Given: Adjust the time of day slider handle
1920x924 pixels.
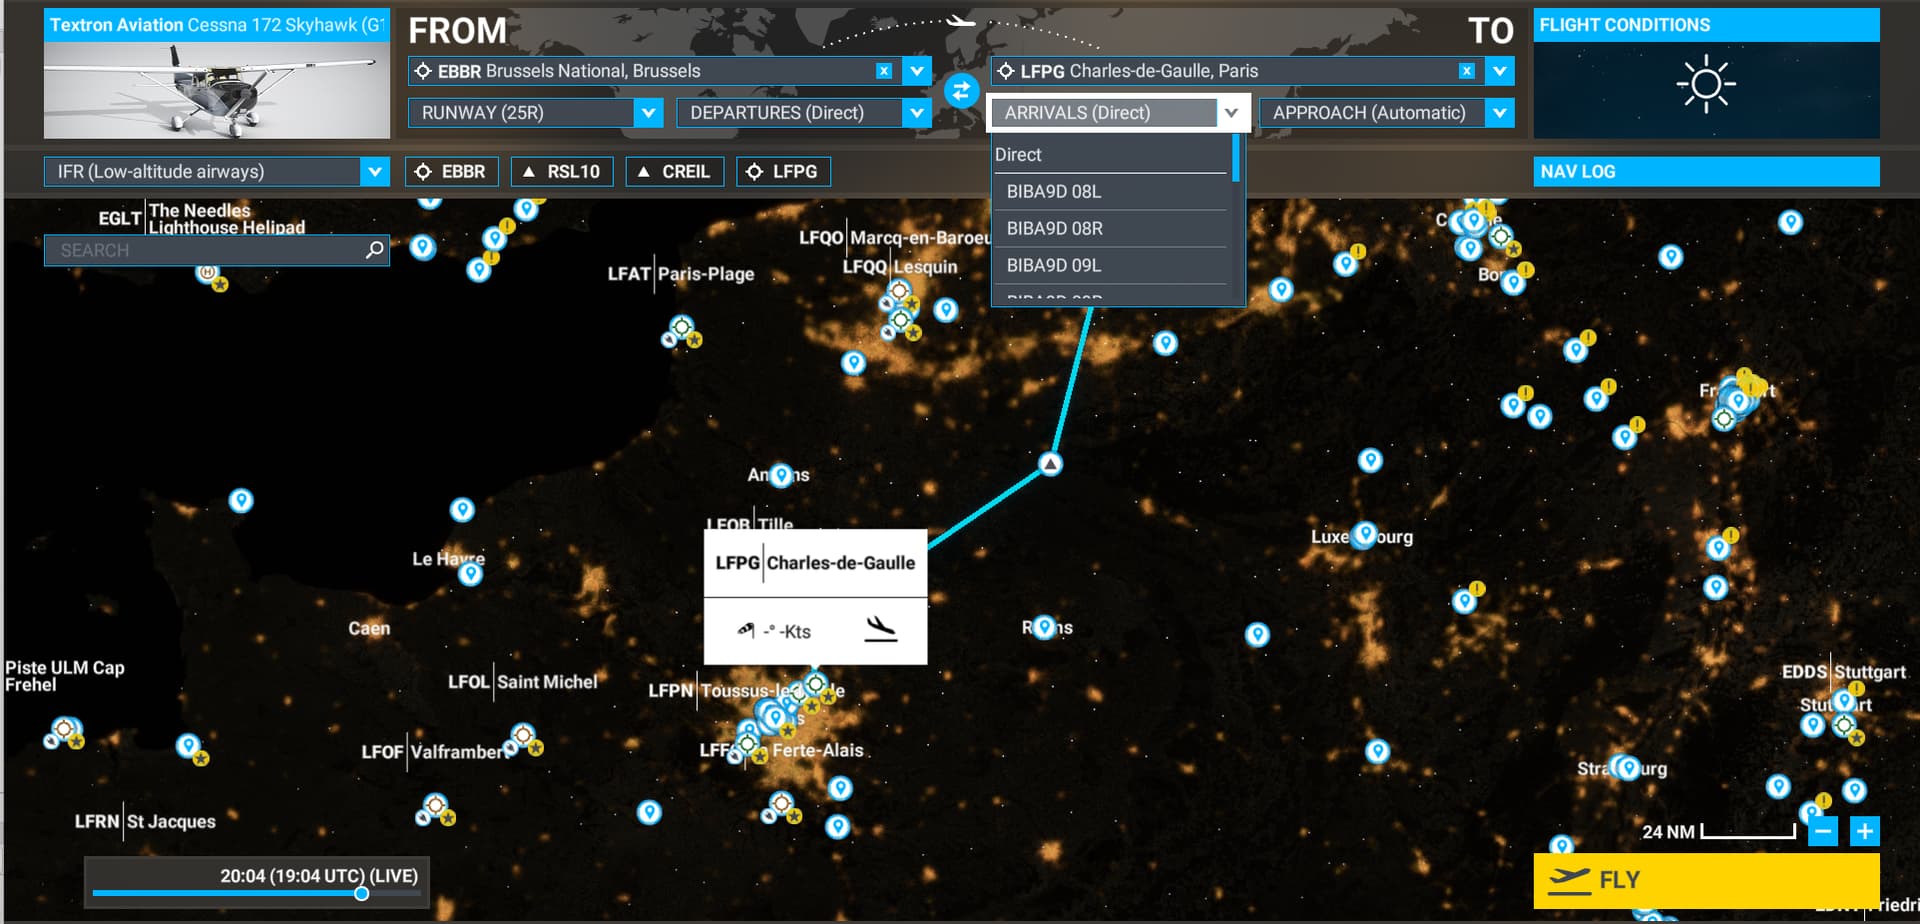Looking at the screenshot, I should pyautogui.click(x=361, y=893).
